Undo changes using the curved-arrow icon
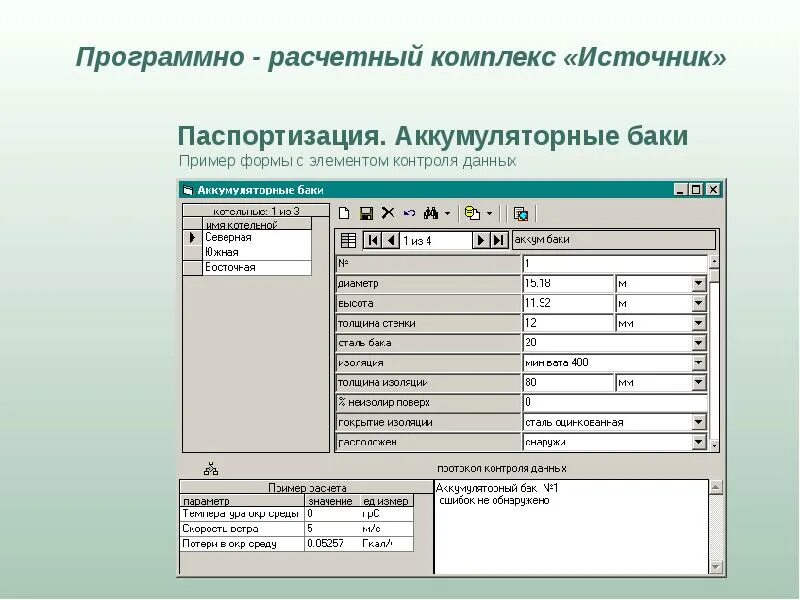The image size is (800, 600). (410, 212)
